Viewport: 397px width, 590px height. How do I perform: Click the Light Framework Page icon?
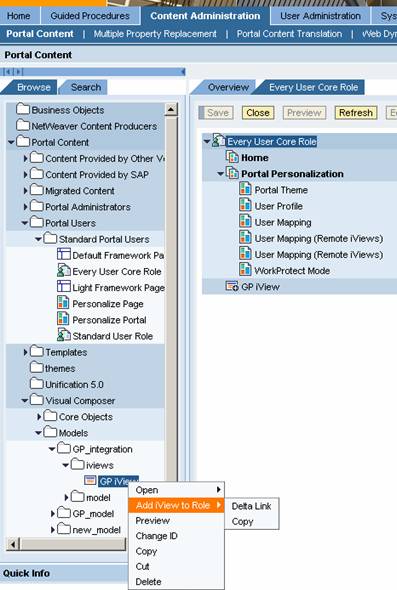coord(64,287)
